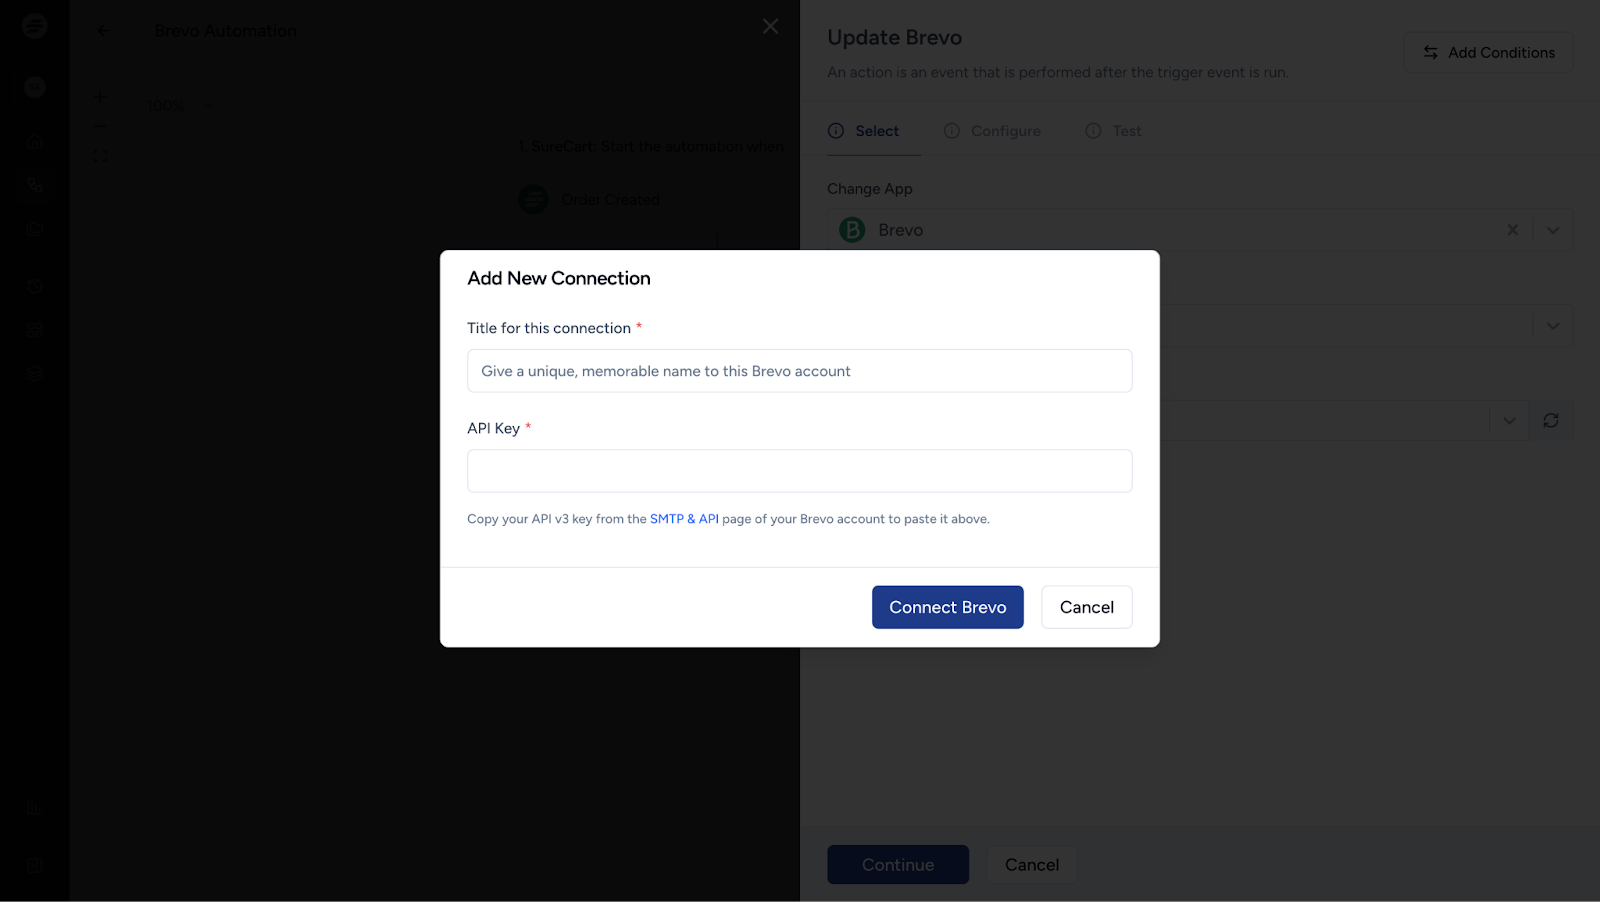Click the fit-to-screen icon on canvas
Screen dimensions: 1600x902
click(x=100, y=156)
